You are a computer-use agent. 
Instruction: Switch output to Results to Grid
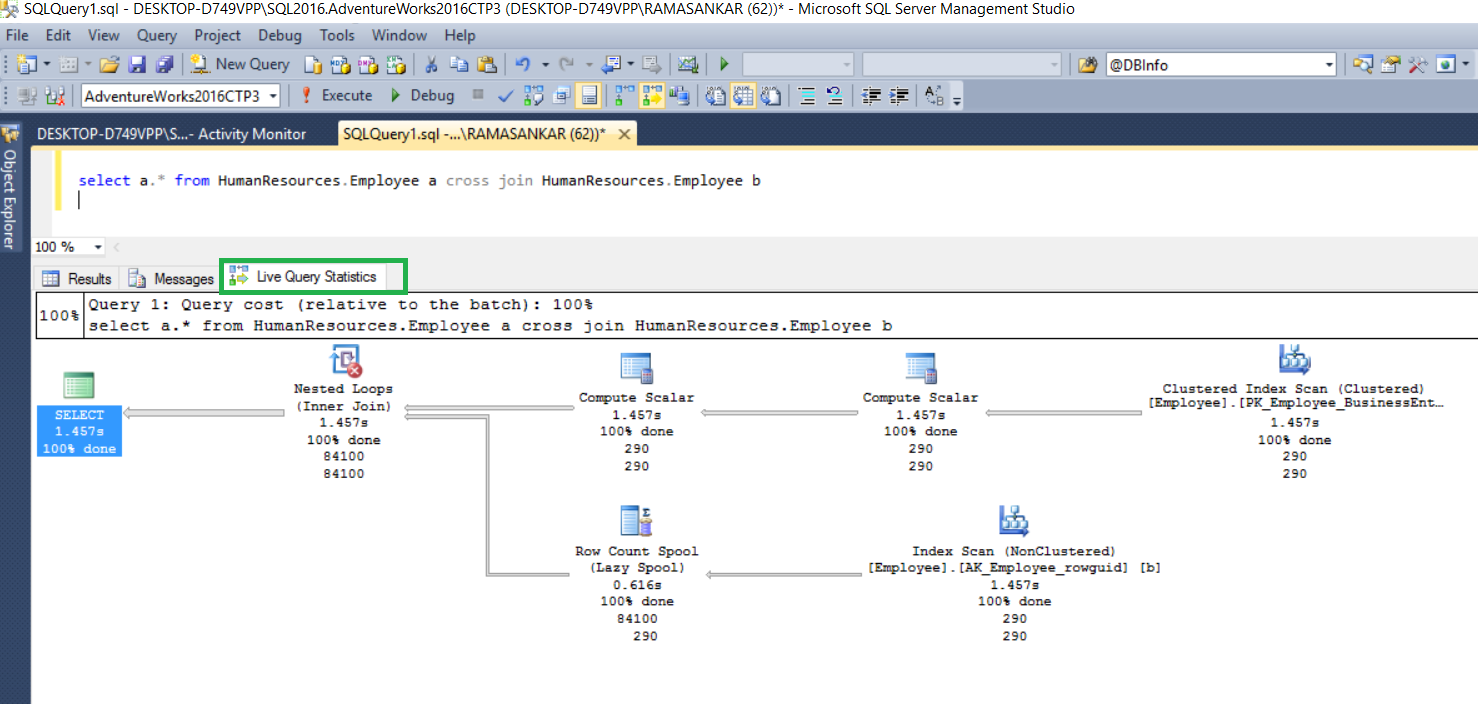[x=743, y=96]
